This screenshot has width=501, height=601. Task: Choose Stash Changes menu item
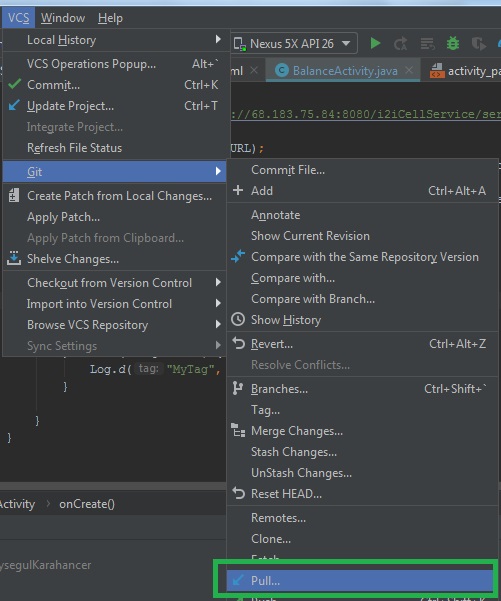point(363,452)
